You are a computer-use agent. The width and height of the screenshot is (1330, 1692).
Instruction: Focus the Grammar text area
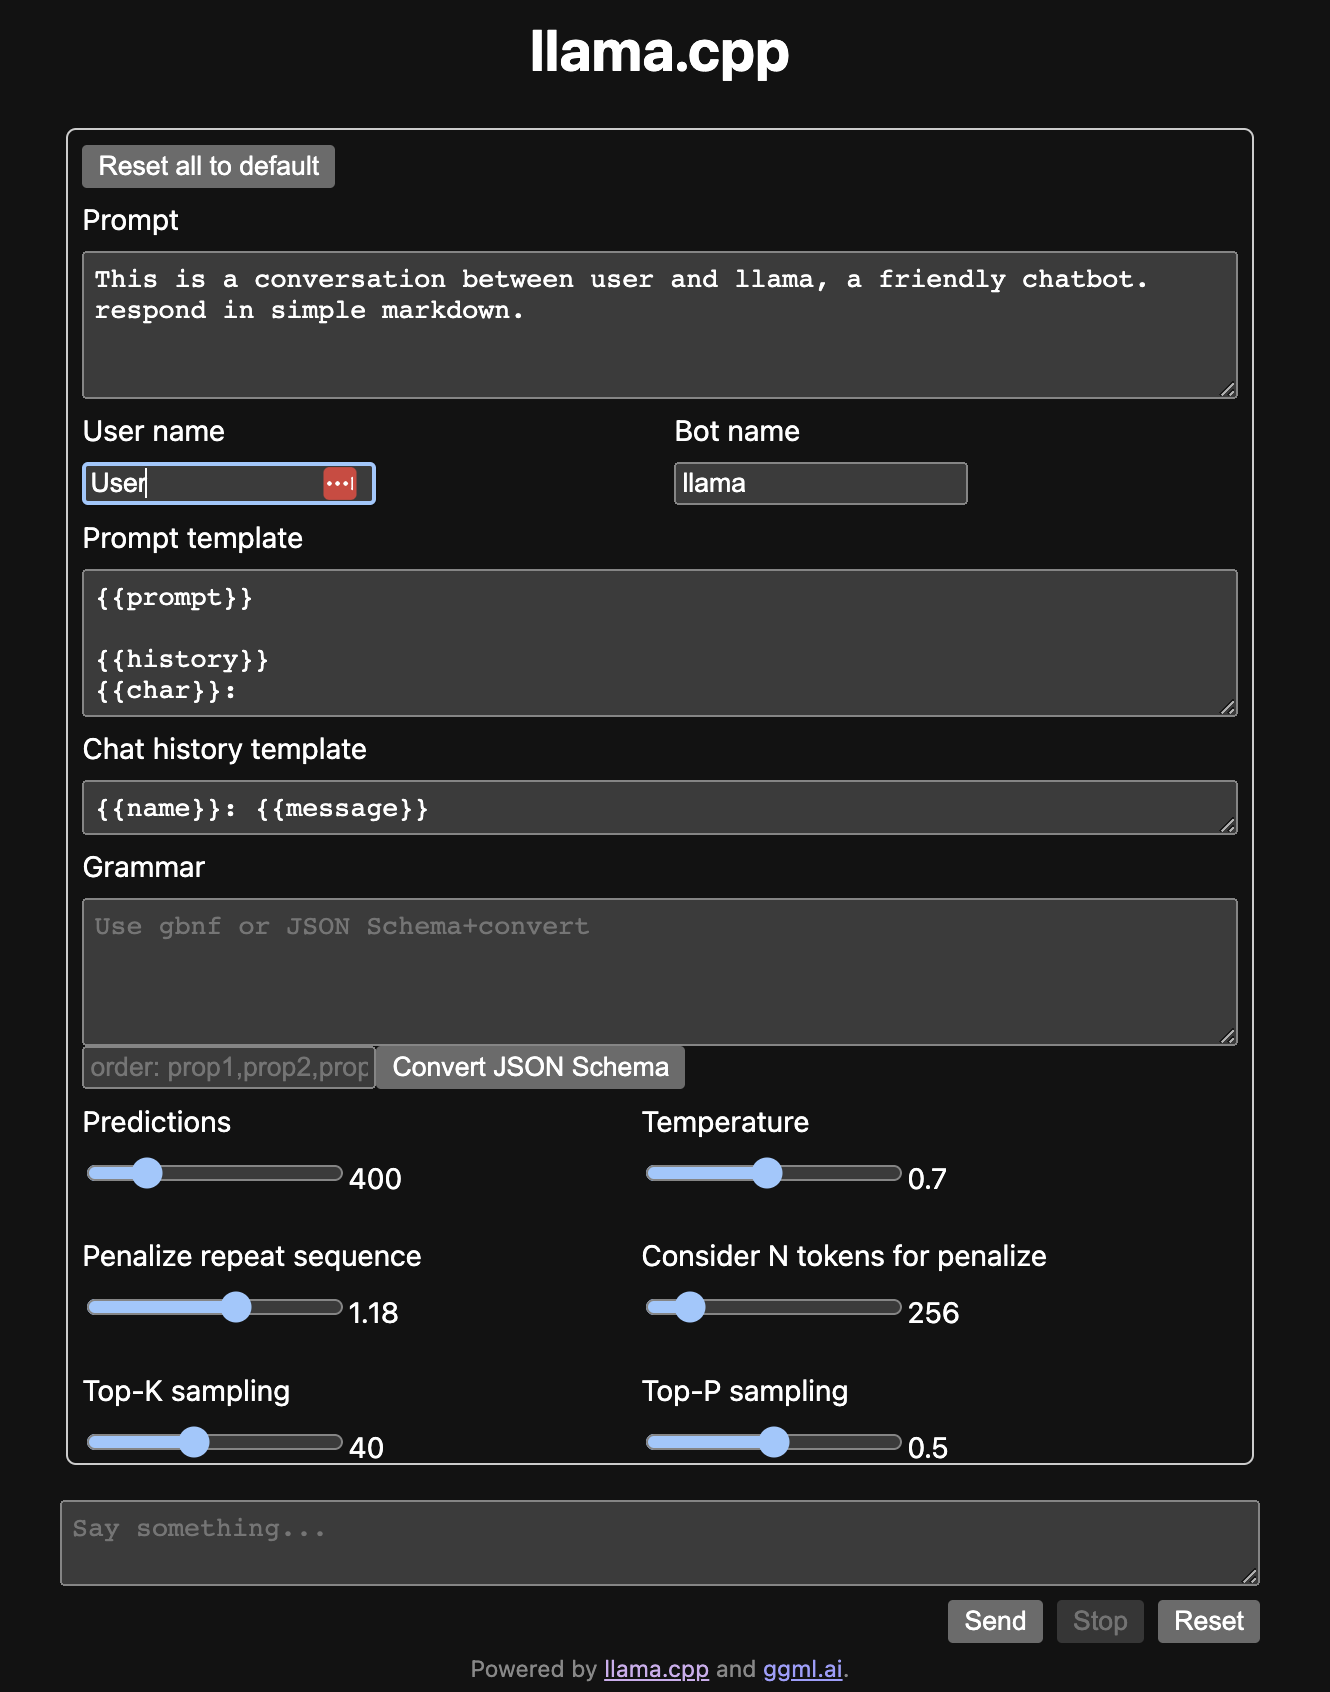point(660,972)
